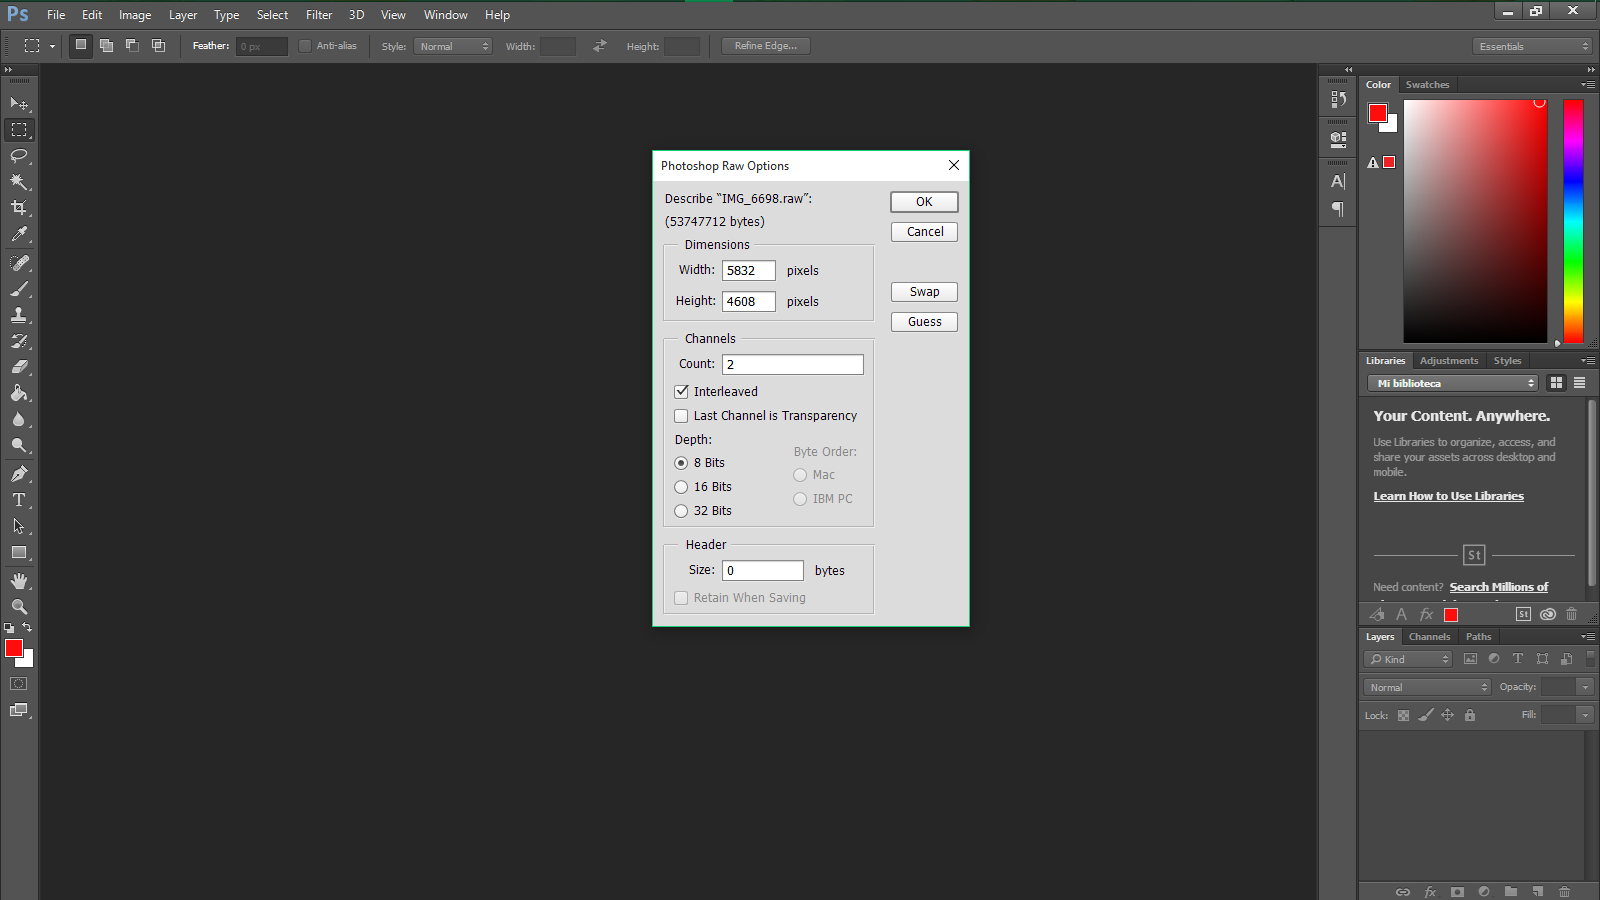Click the Cancel button in dialog
This screenshot has width=1600, height=900.
coord(924,232)
